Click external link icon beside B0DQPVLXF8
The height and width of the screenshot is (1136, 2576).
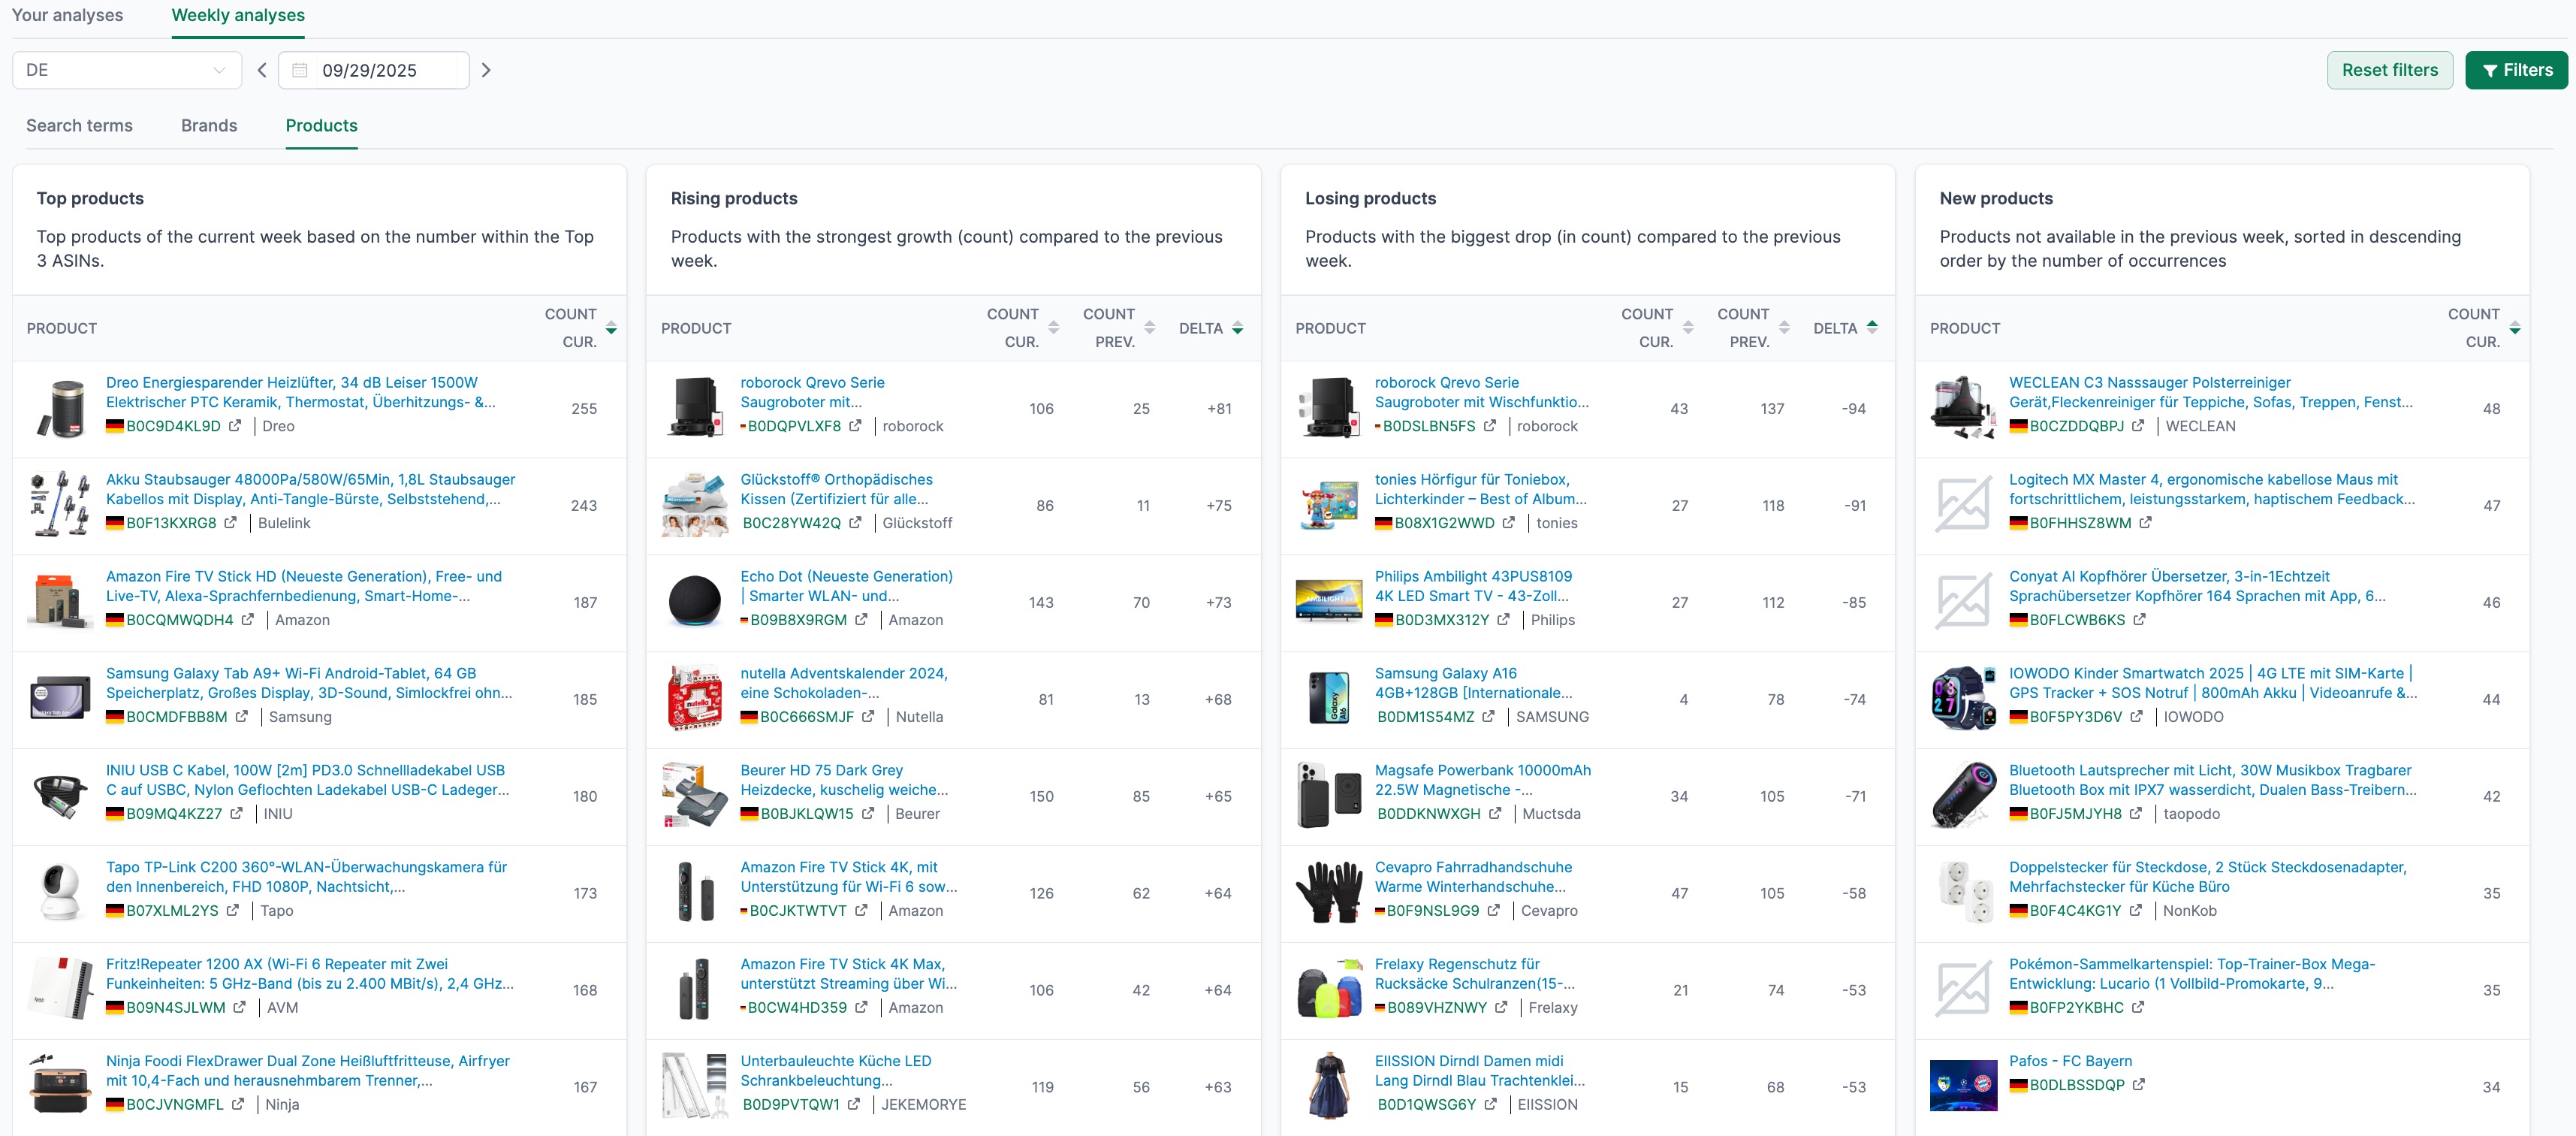click(x=855, y=426)
